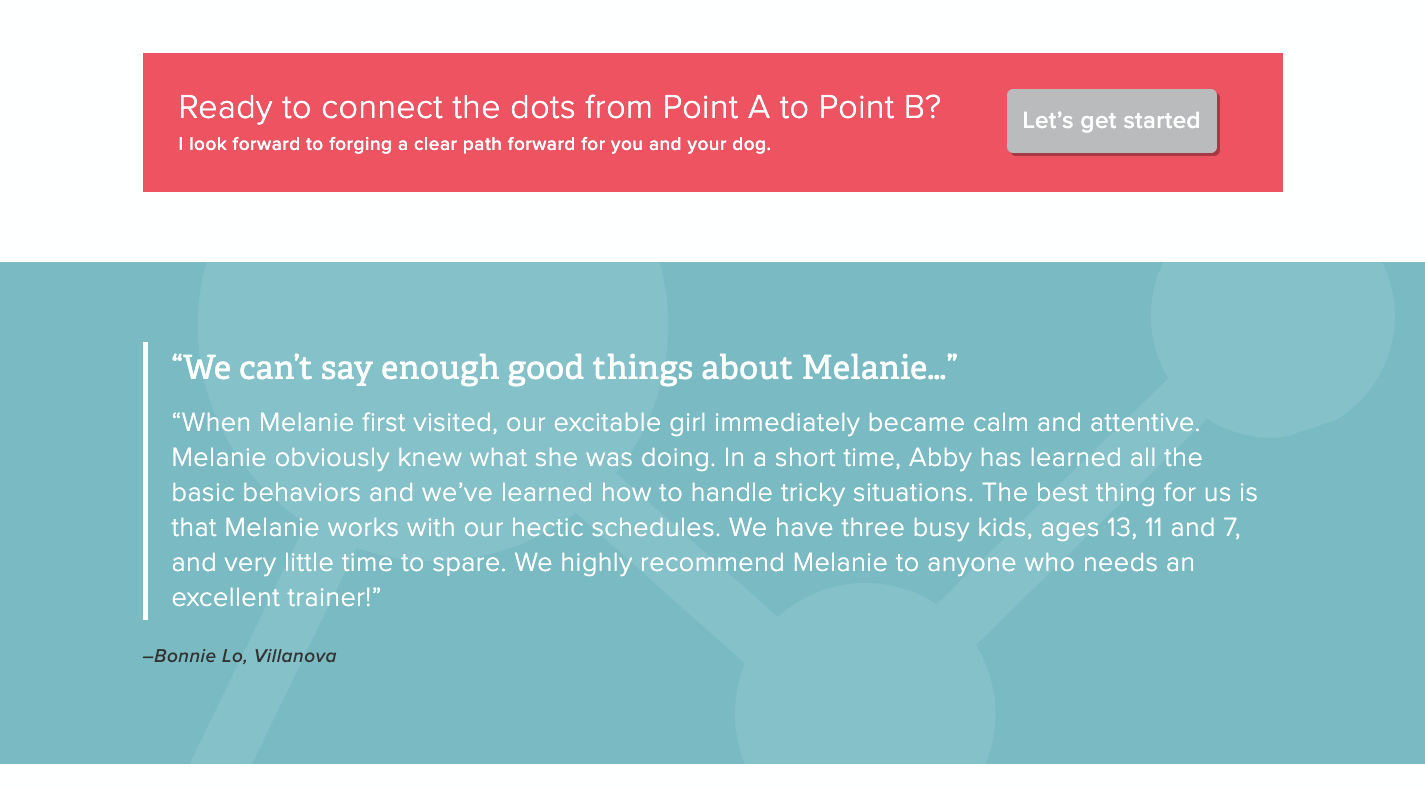Click the "Let's get started" button
The width and height of the screenshot is (1425, 789).
coord(1111,121)
